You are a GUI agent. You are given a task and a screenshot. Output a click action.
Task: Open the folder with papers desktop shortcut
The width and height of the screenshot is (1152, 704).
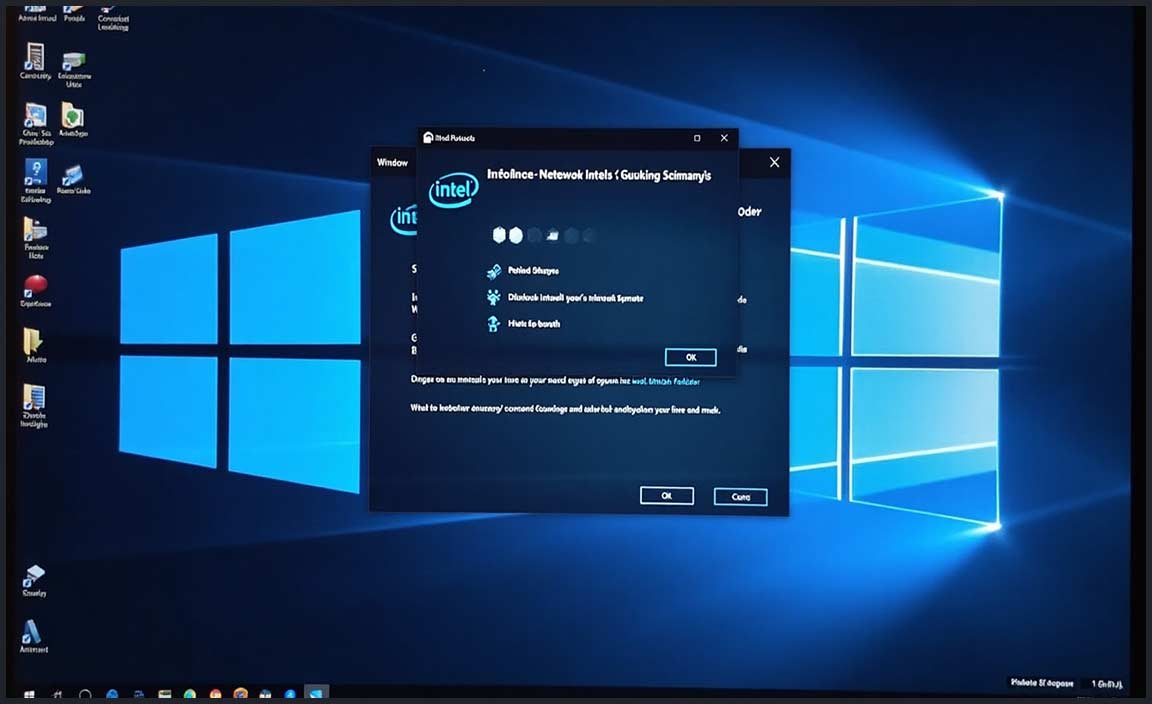tap(35, 230)
